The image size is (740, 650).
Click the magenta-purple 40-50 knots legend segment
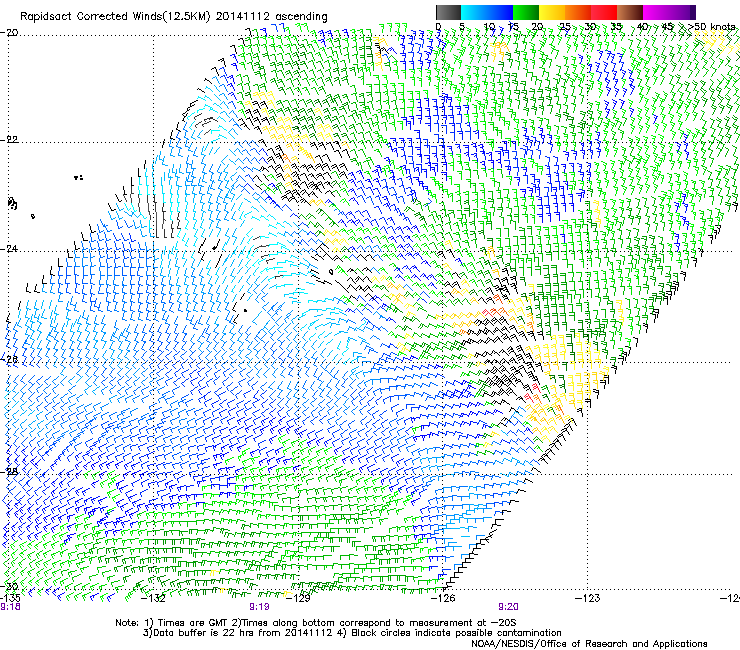[x=669, y=12]
